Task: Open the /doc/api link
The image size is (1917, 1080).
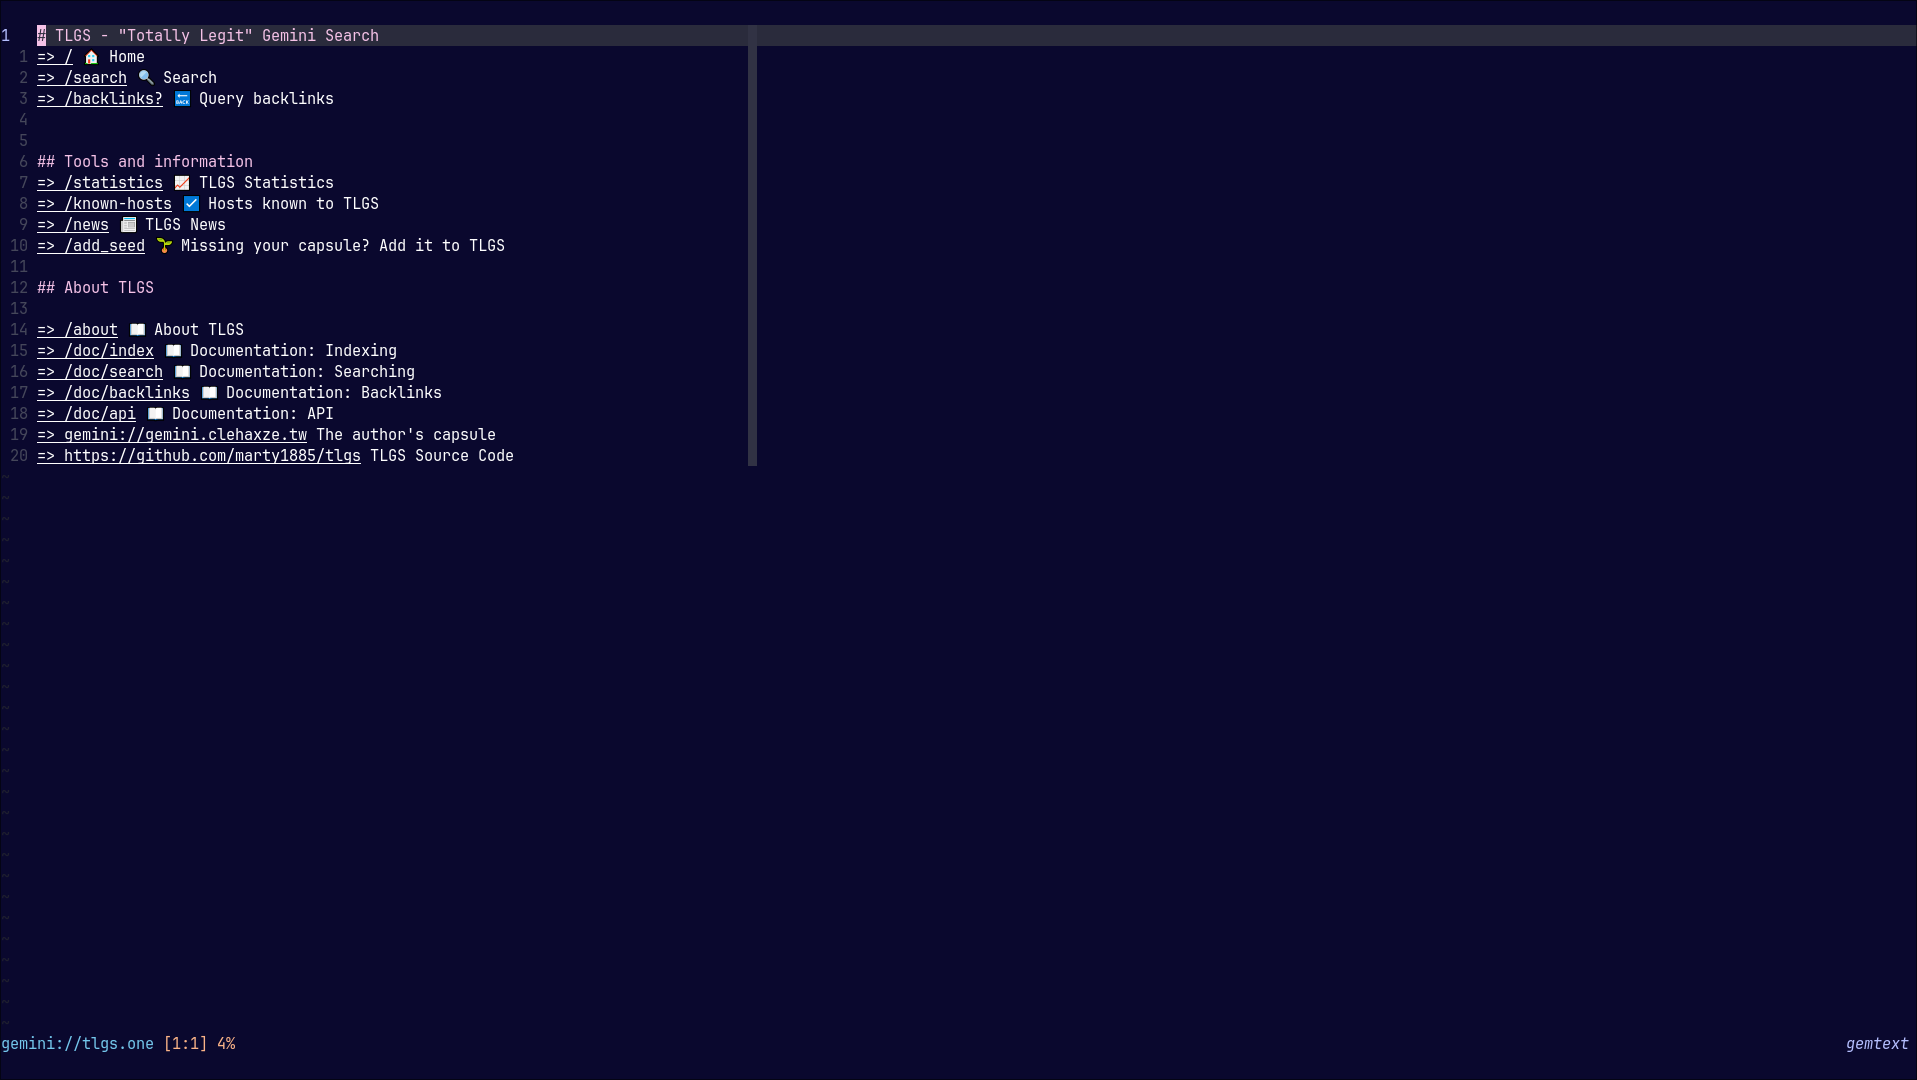Action: point(86,414)
